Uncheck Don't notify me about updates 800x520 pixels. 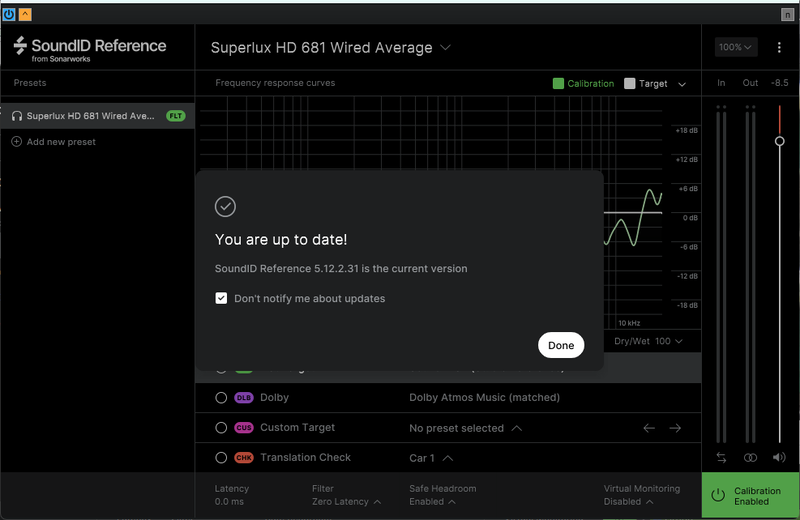(x=221, y=298)
